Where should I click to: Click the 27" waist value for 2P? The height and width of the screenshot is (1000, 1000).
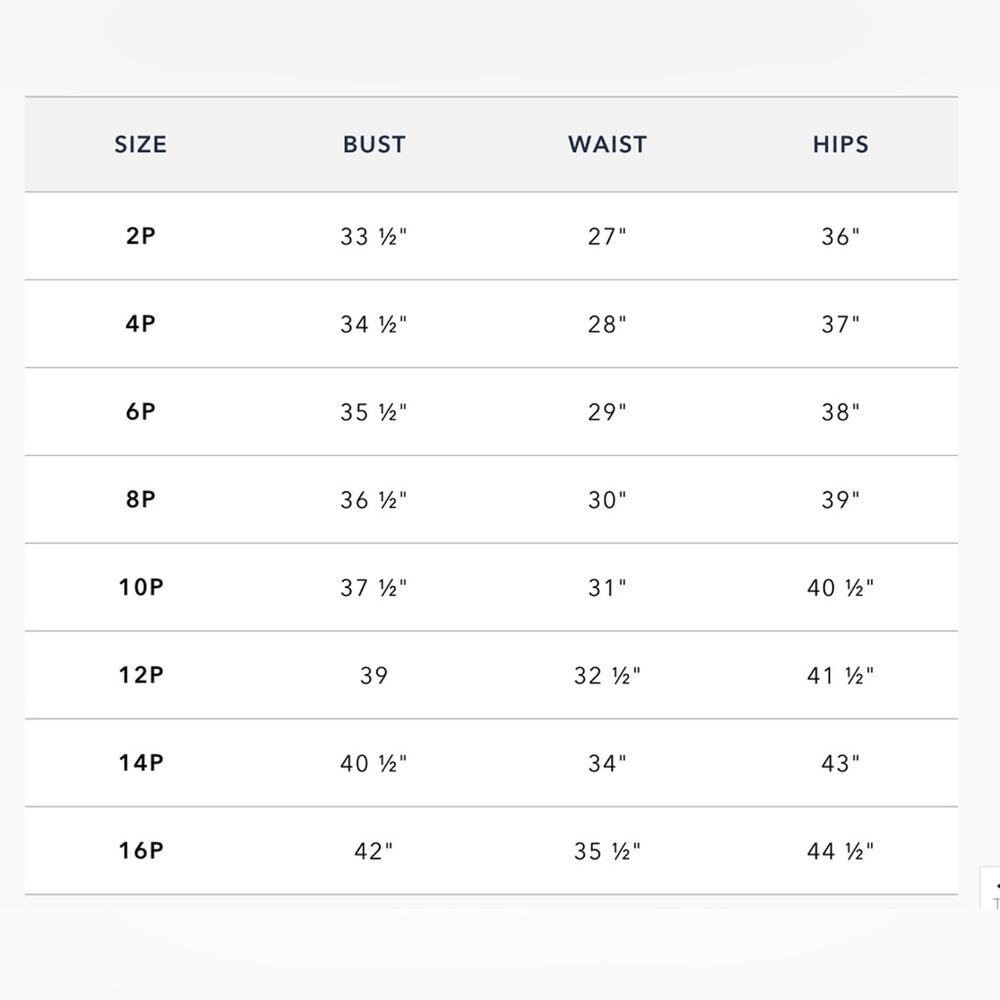pyautogui.click(x=607, y=237)
